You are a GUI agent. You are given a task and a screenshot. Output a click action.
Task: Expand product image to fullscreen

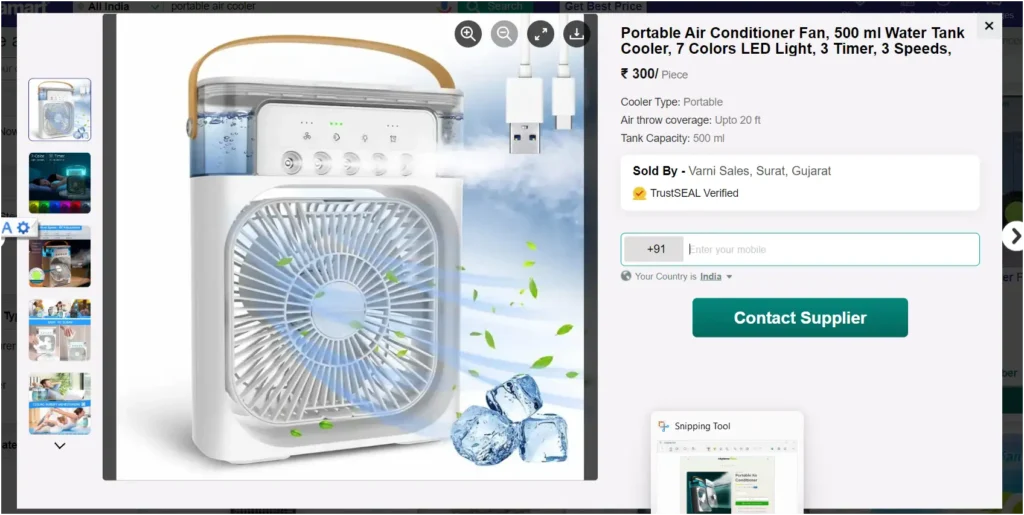click(541, 34)
